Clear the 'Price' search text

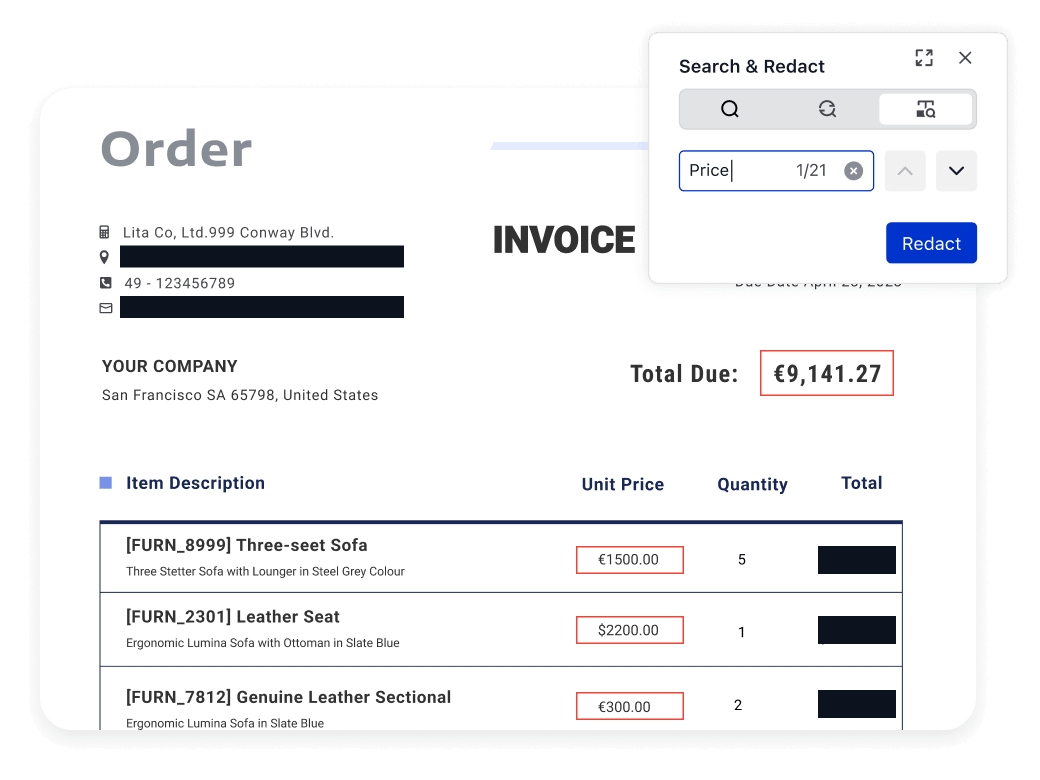click(x=853, y=171)
